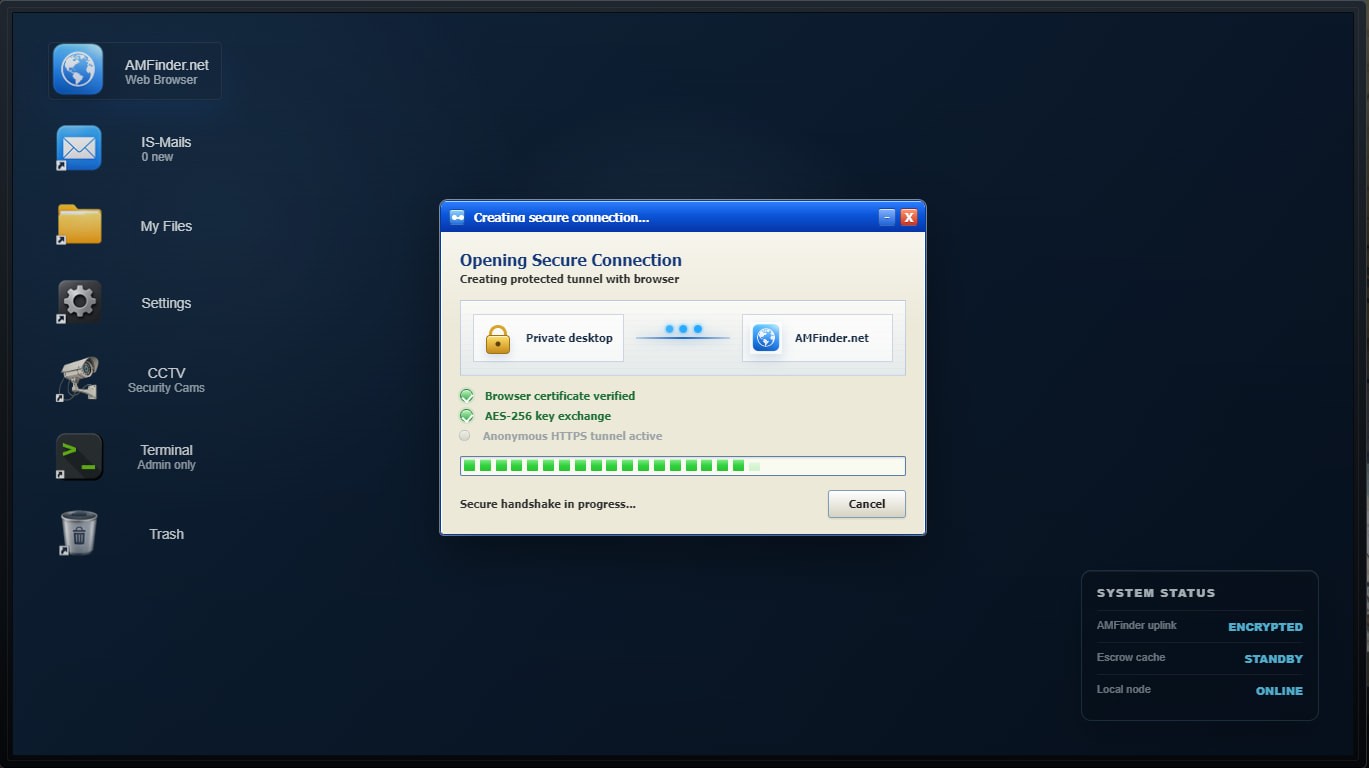
Task: Open the Settings gear icon
Action: click(79, 302)
